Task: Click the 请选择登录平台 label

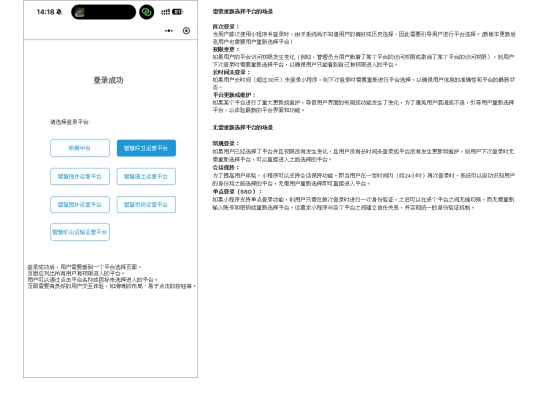Action: point(70,122)
